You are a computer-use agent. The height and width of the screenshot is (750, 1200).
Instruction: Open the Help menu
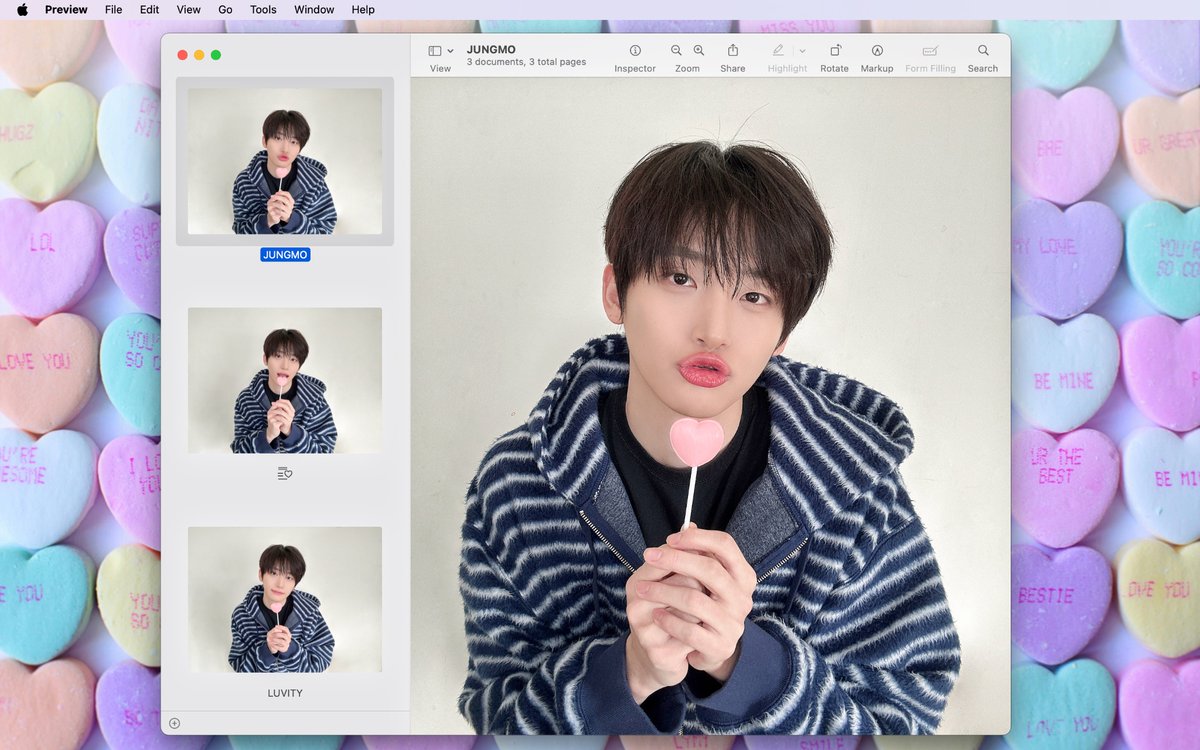click(363, 10)
